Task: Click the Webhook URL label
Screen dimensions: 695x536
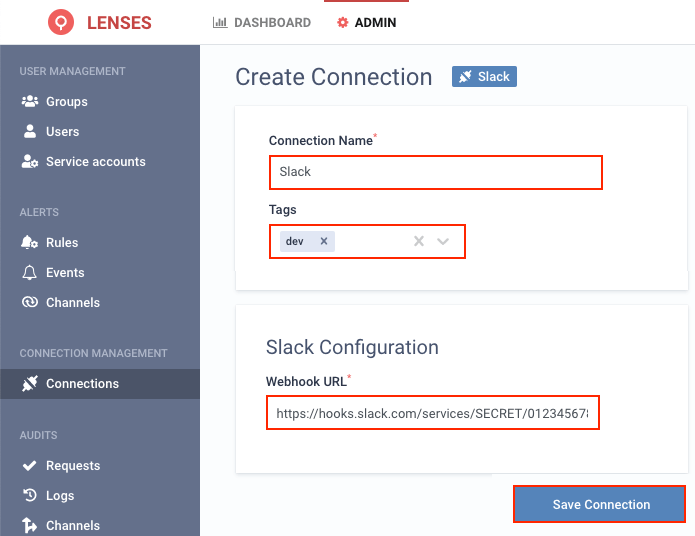Action: (x=306, y=381)
